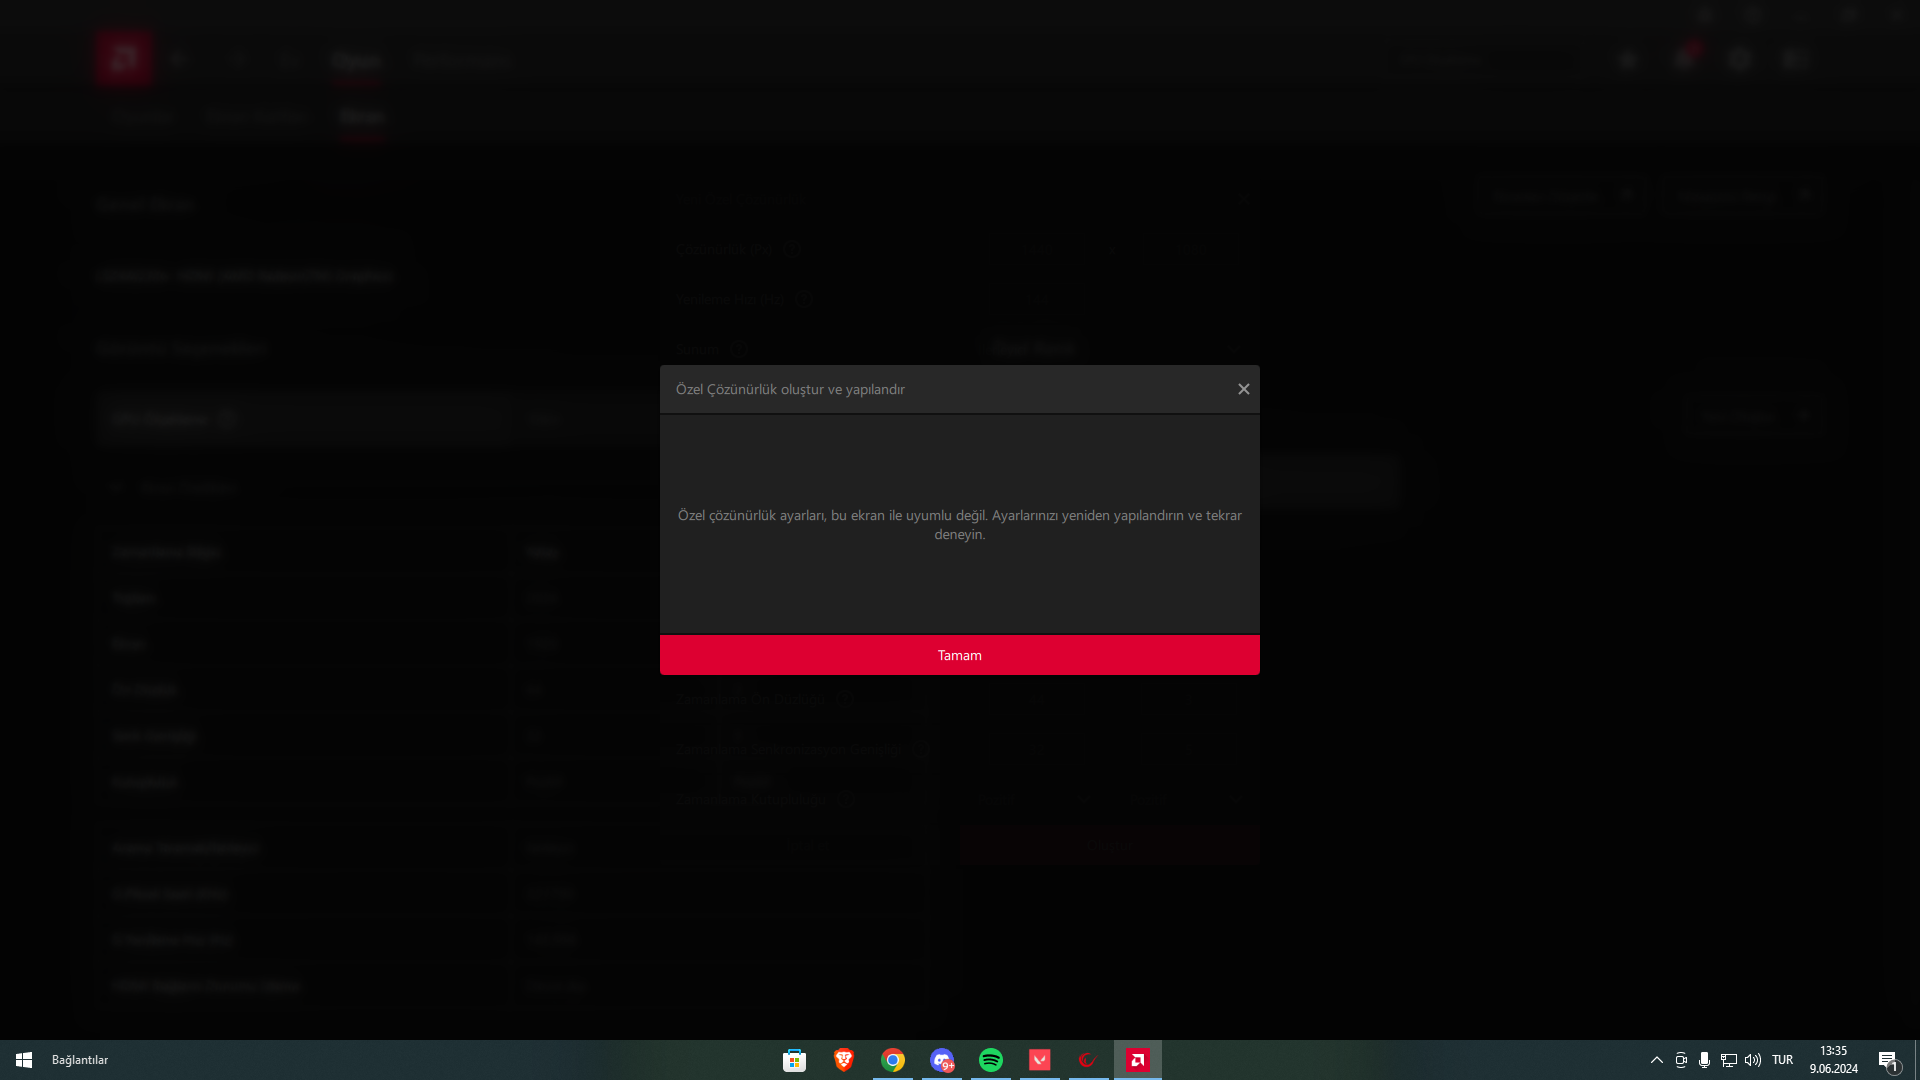Switch to Google Chrome in the taskbar
Image resolution: width=1920 pixels, height=1080 pixels.
point(893,1060)
